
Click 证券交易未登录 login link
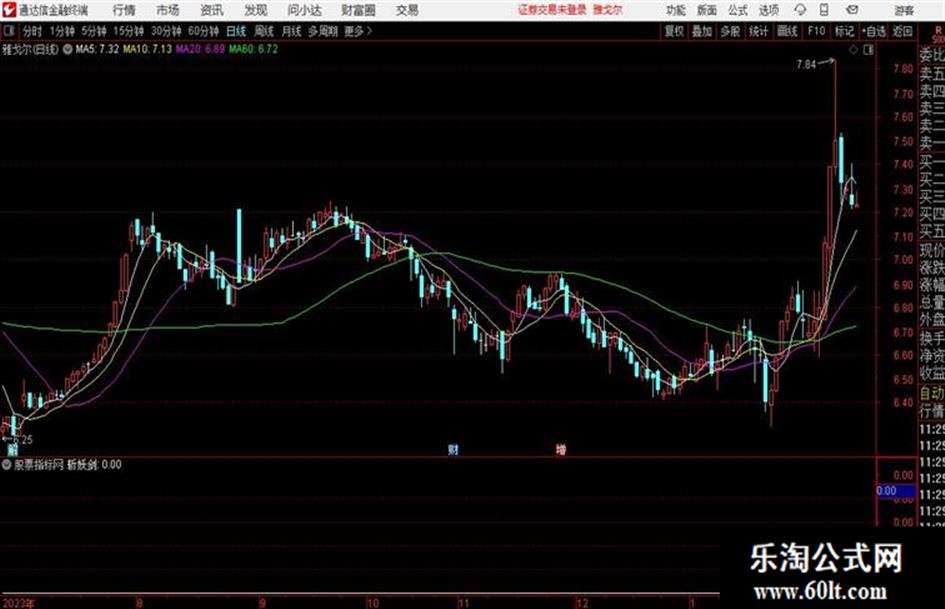coord(552,10)
